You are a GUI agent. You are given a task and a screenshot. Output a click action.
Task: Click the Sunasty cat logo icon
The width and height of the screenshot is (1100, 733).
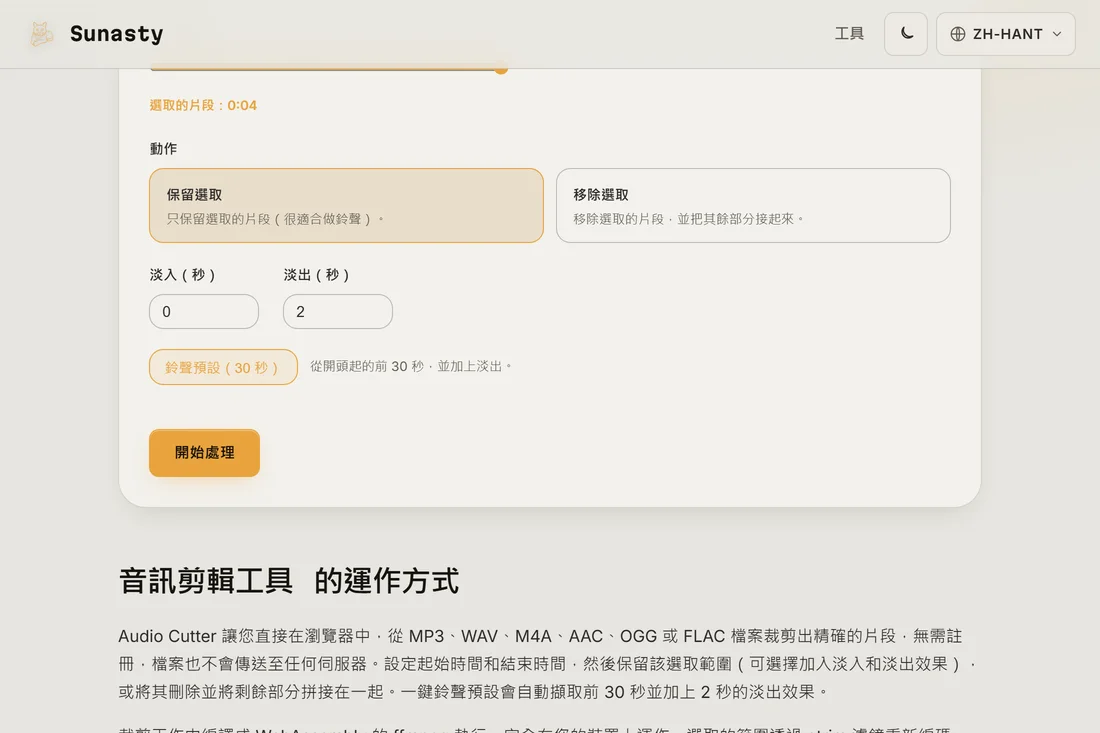41,34
